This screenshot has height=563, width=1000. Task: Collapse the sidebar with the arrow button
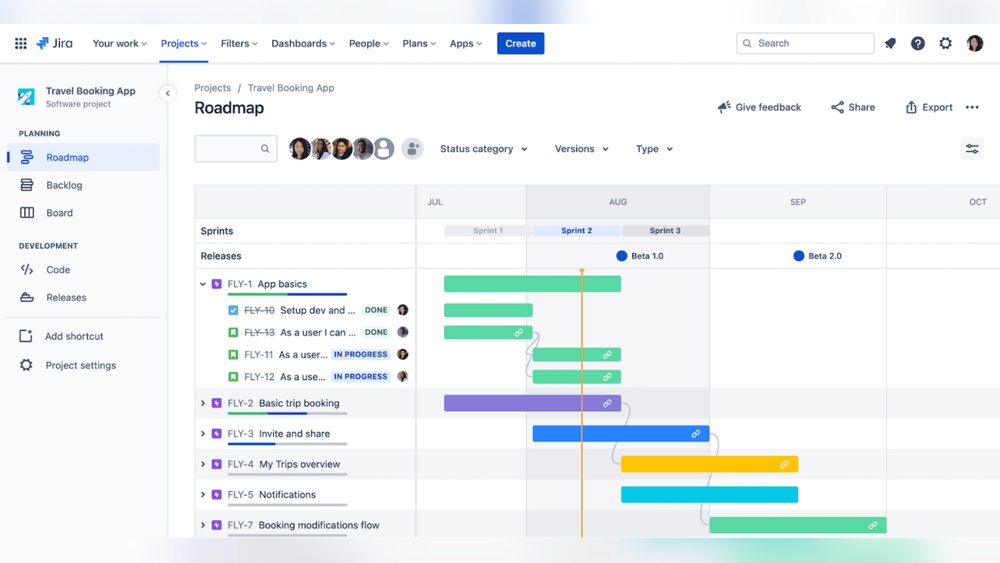tap(168, 93)
